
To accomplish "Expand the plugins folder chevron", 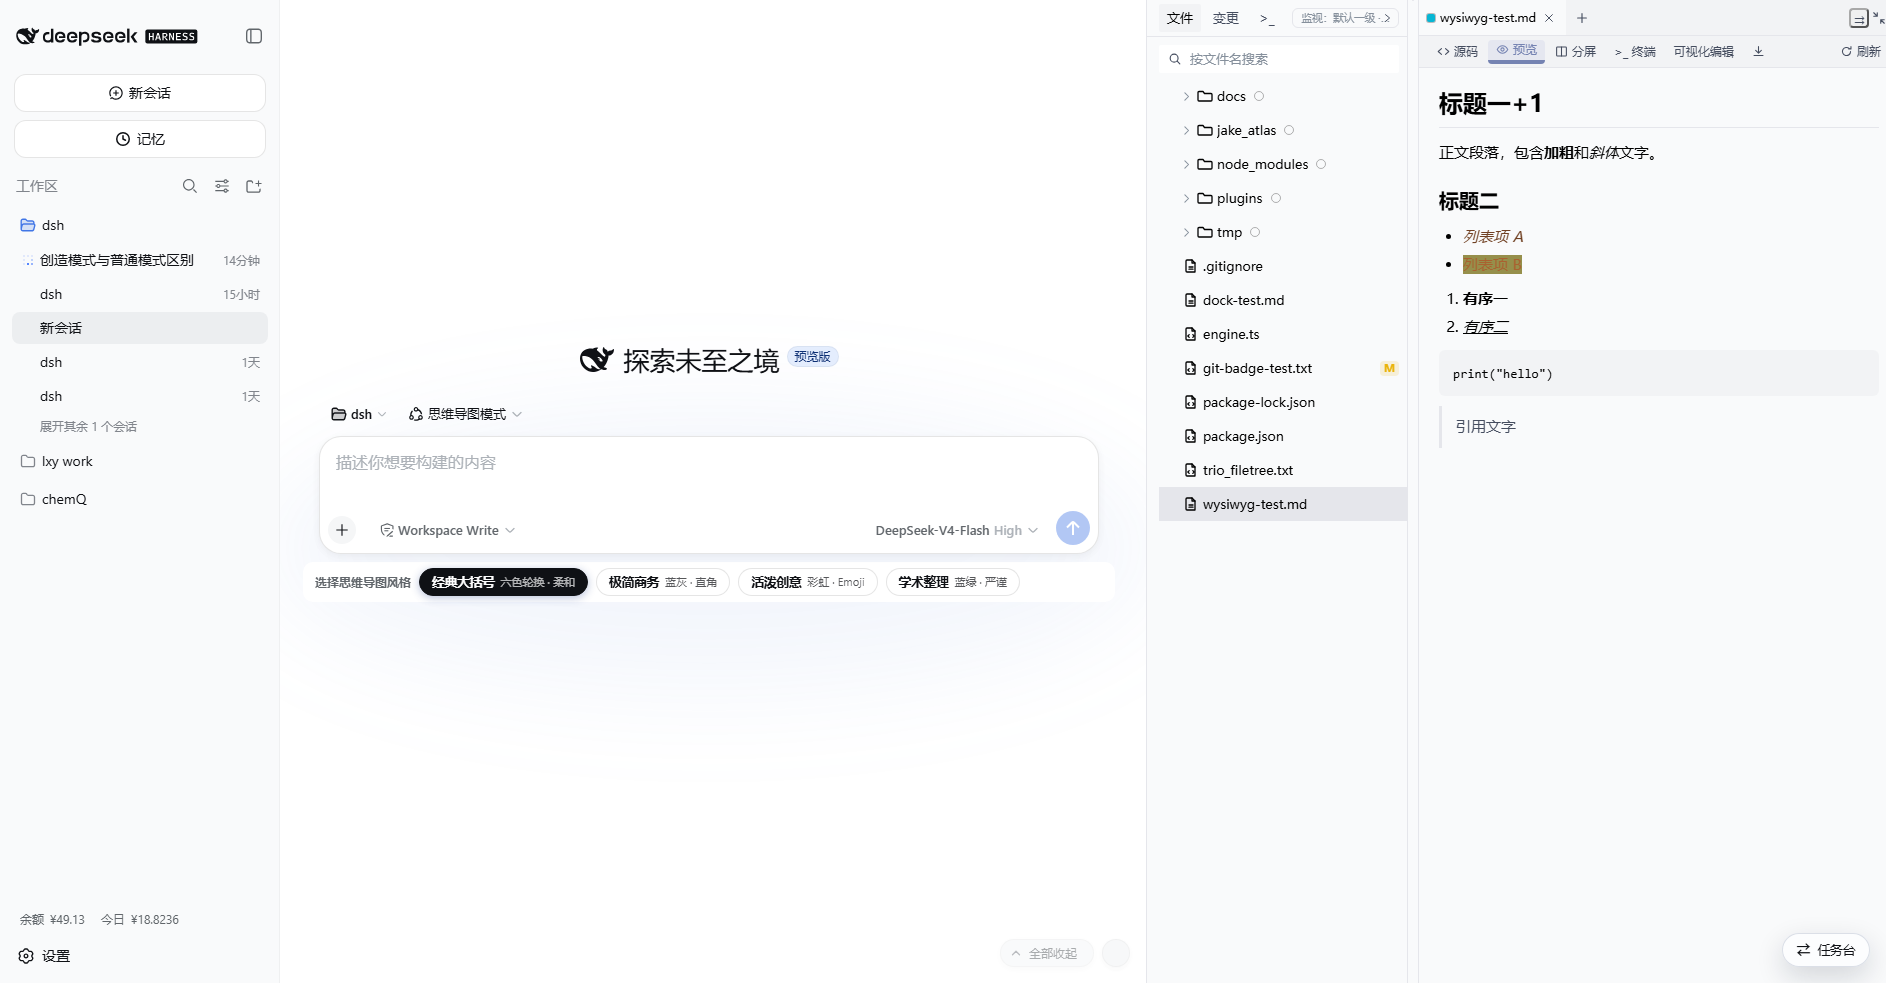I will pos(1187,198).
